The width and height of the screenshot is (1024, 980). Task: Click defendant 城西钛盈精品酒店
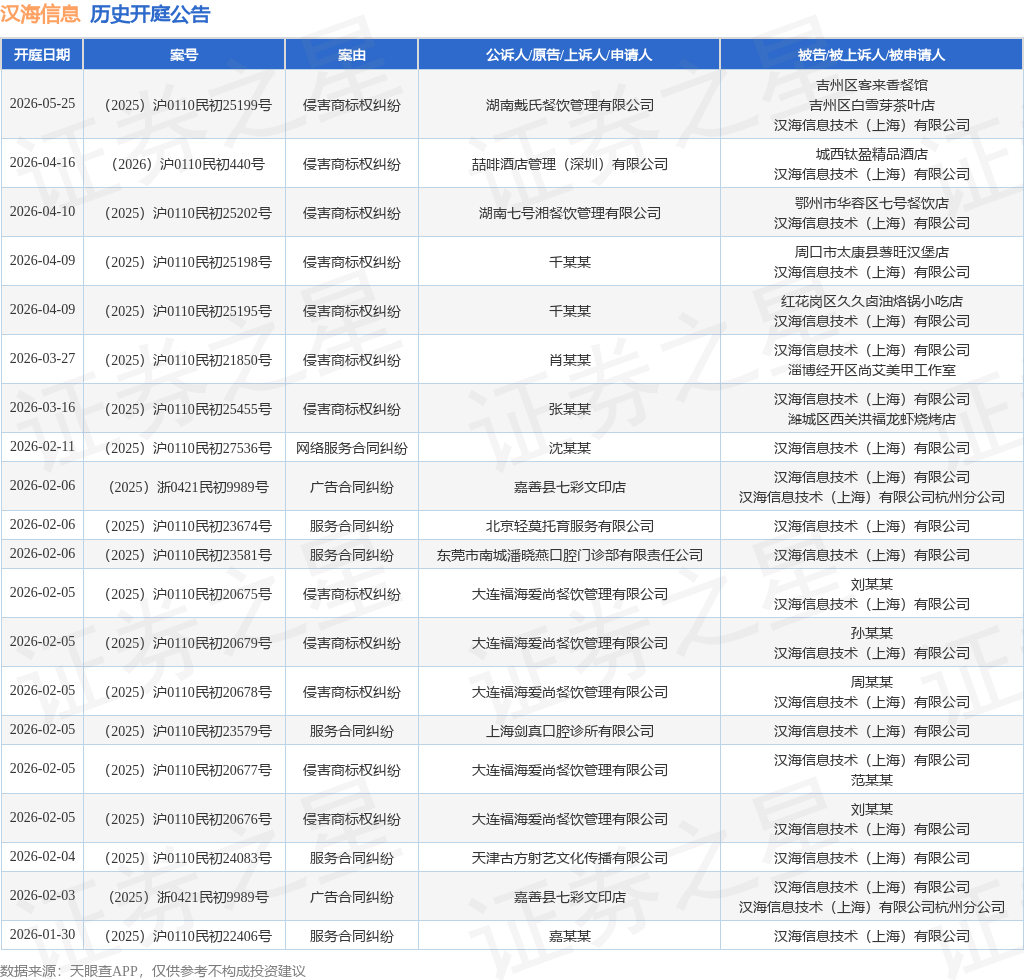tap(871, 154)
